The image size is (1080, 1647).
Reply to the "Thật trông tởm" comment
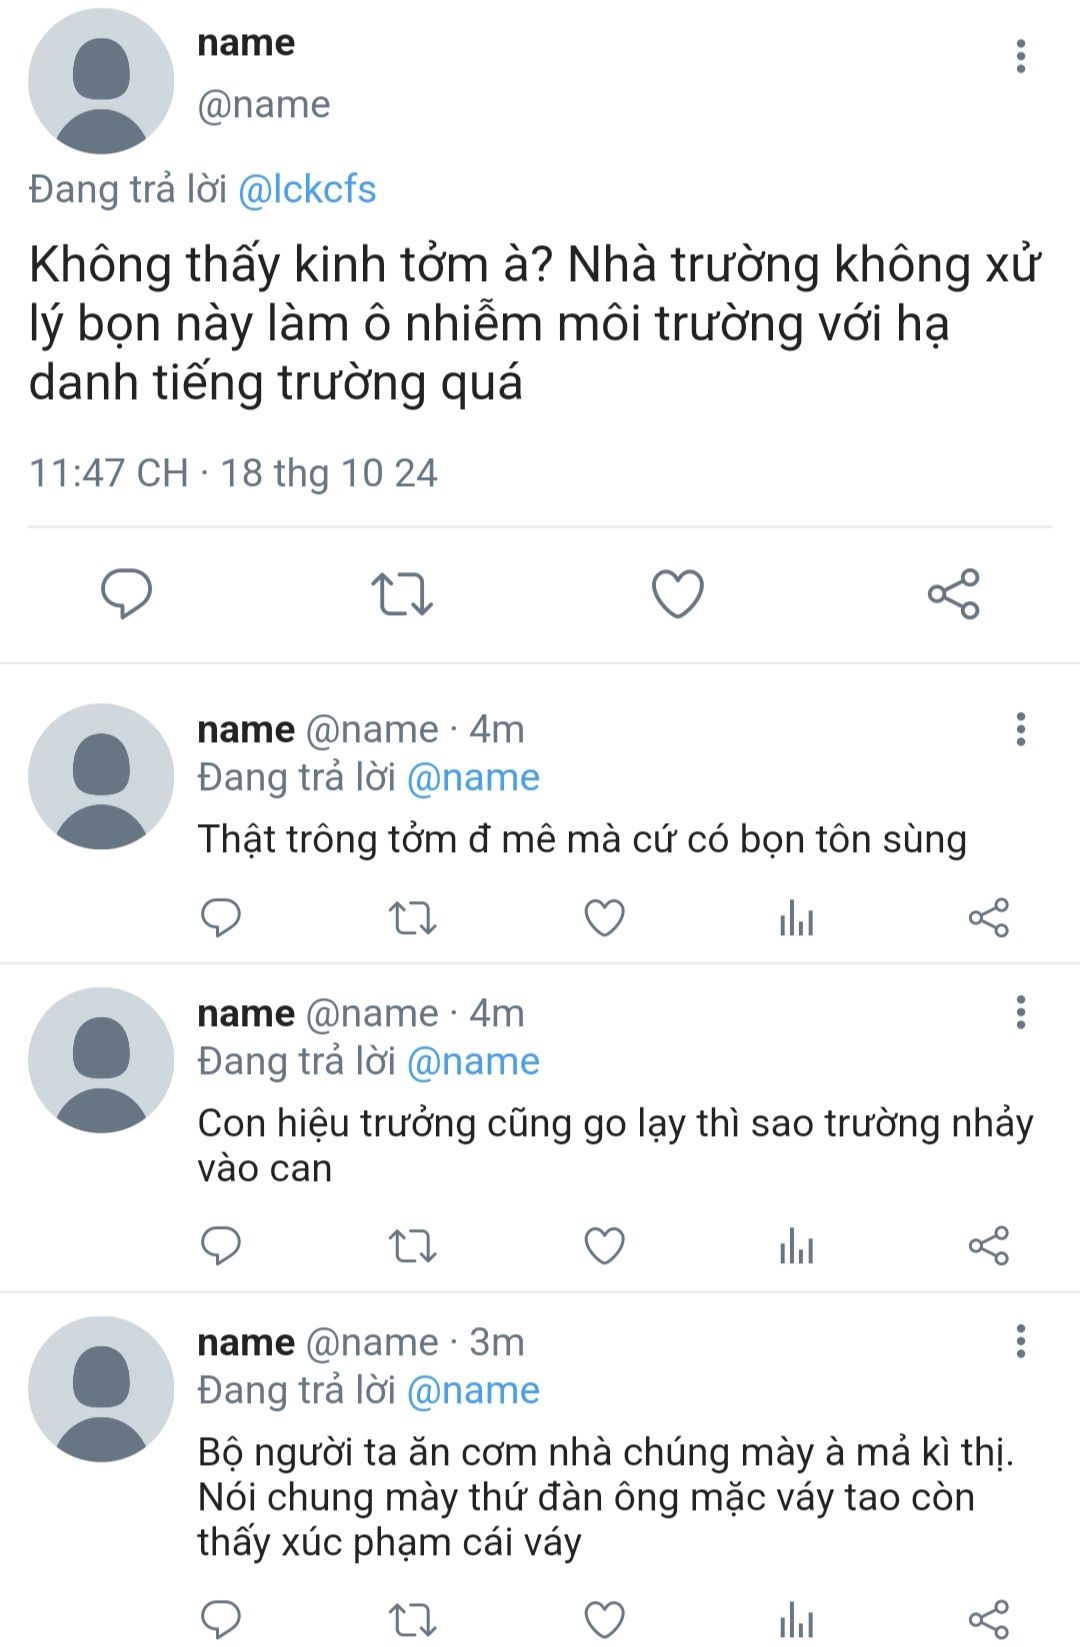point(221,917)
